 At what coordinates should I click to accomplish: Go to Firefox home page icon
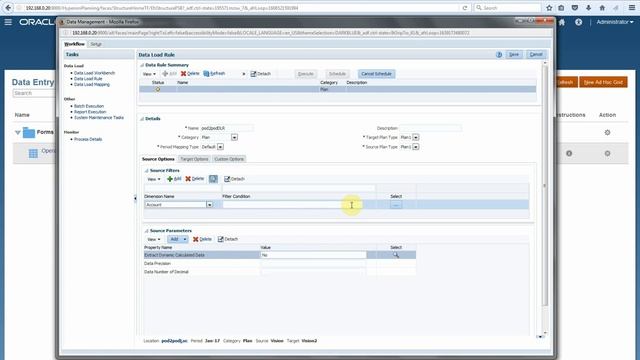[602, 8]
